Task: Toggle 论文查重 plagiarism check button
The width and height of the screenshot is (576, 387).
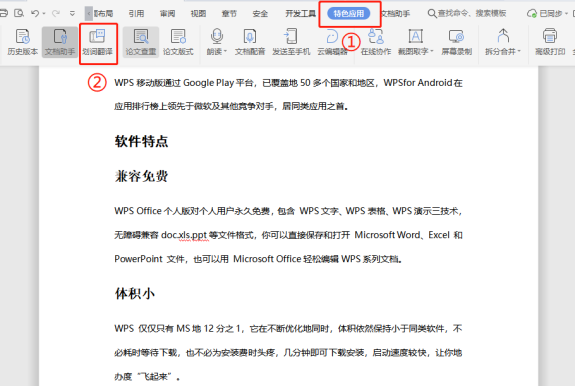Action: [x=141, y=42]
